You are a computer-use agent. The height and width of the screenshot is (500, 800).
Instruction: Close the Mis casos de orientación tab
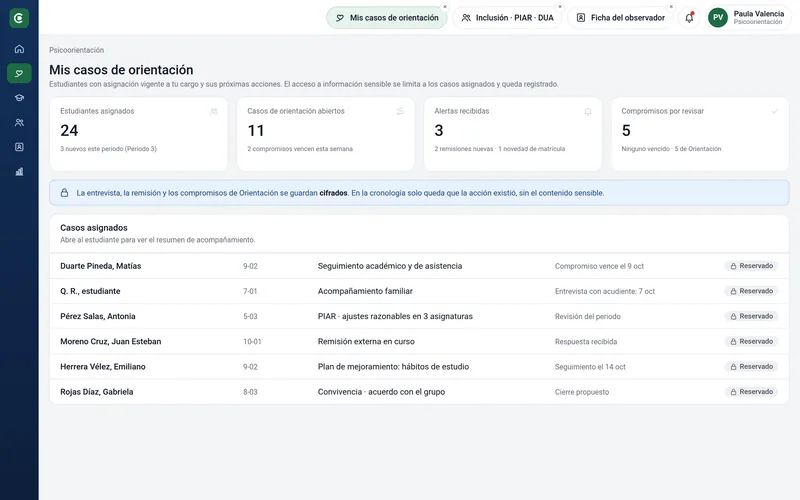[x=445, y=7]
